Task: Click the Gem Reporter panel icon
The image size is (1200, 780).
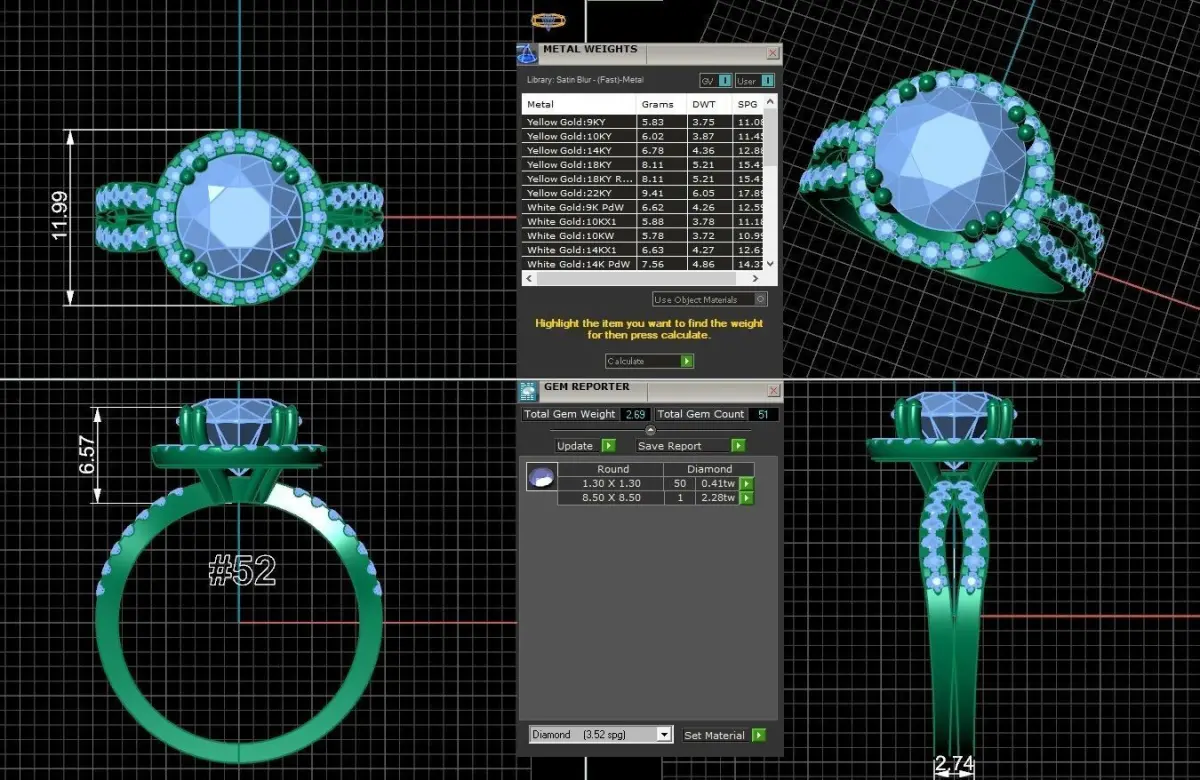Action: pyautogui.click(x=528, y=391)
